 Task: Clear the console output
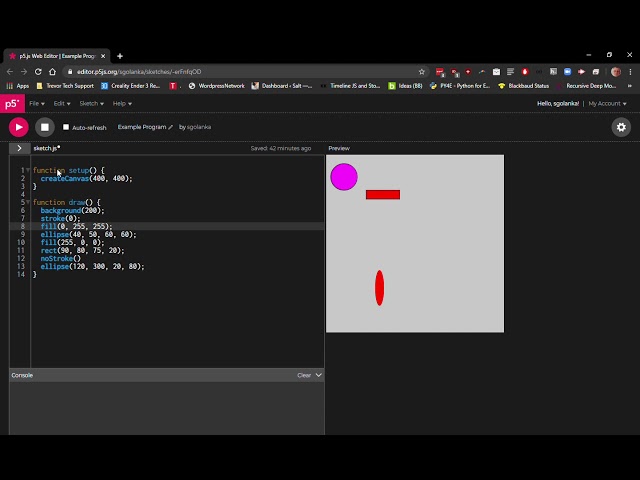(304, 375)
